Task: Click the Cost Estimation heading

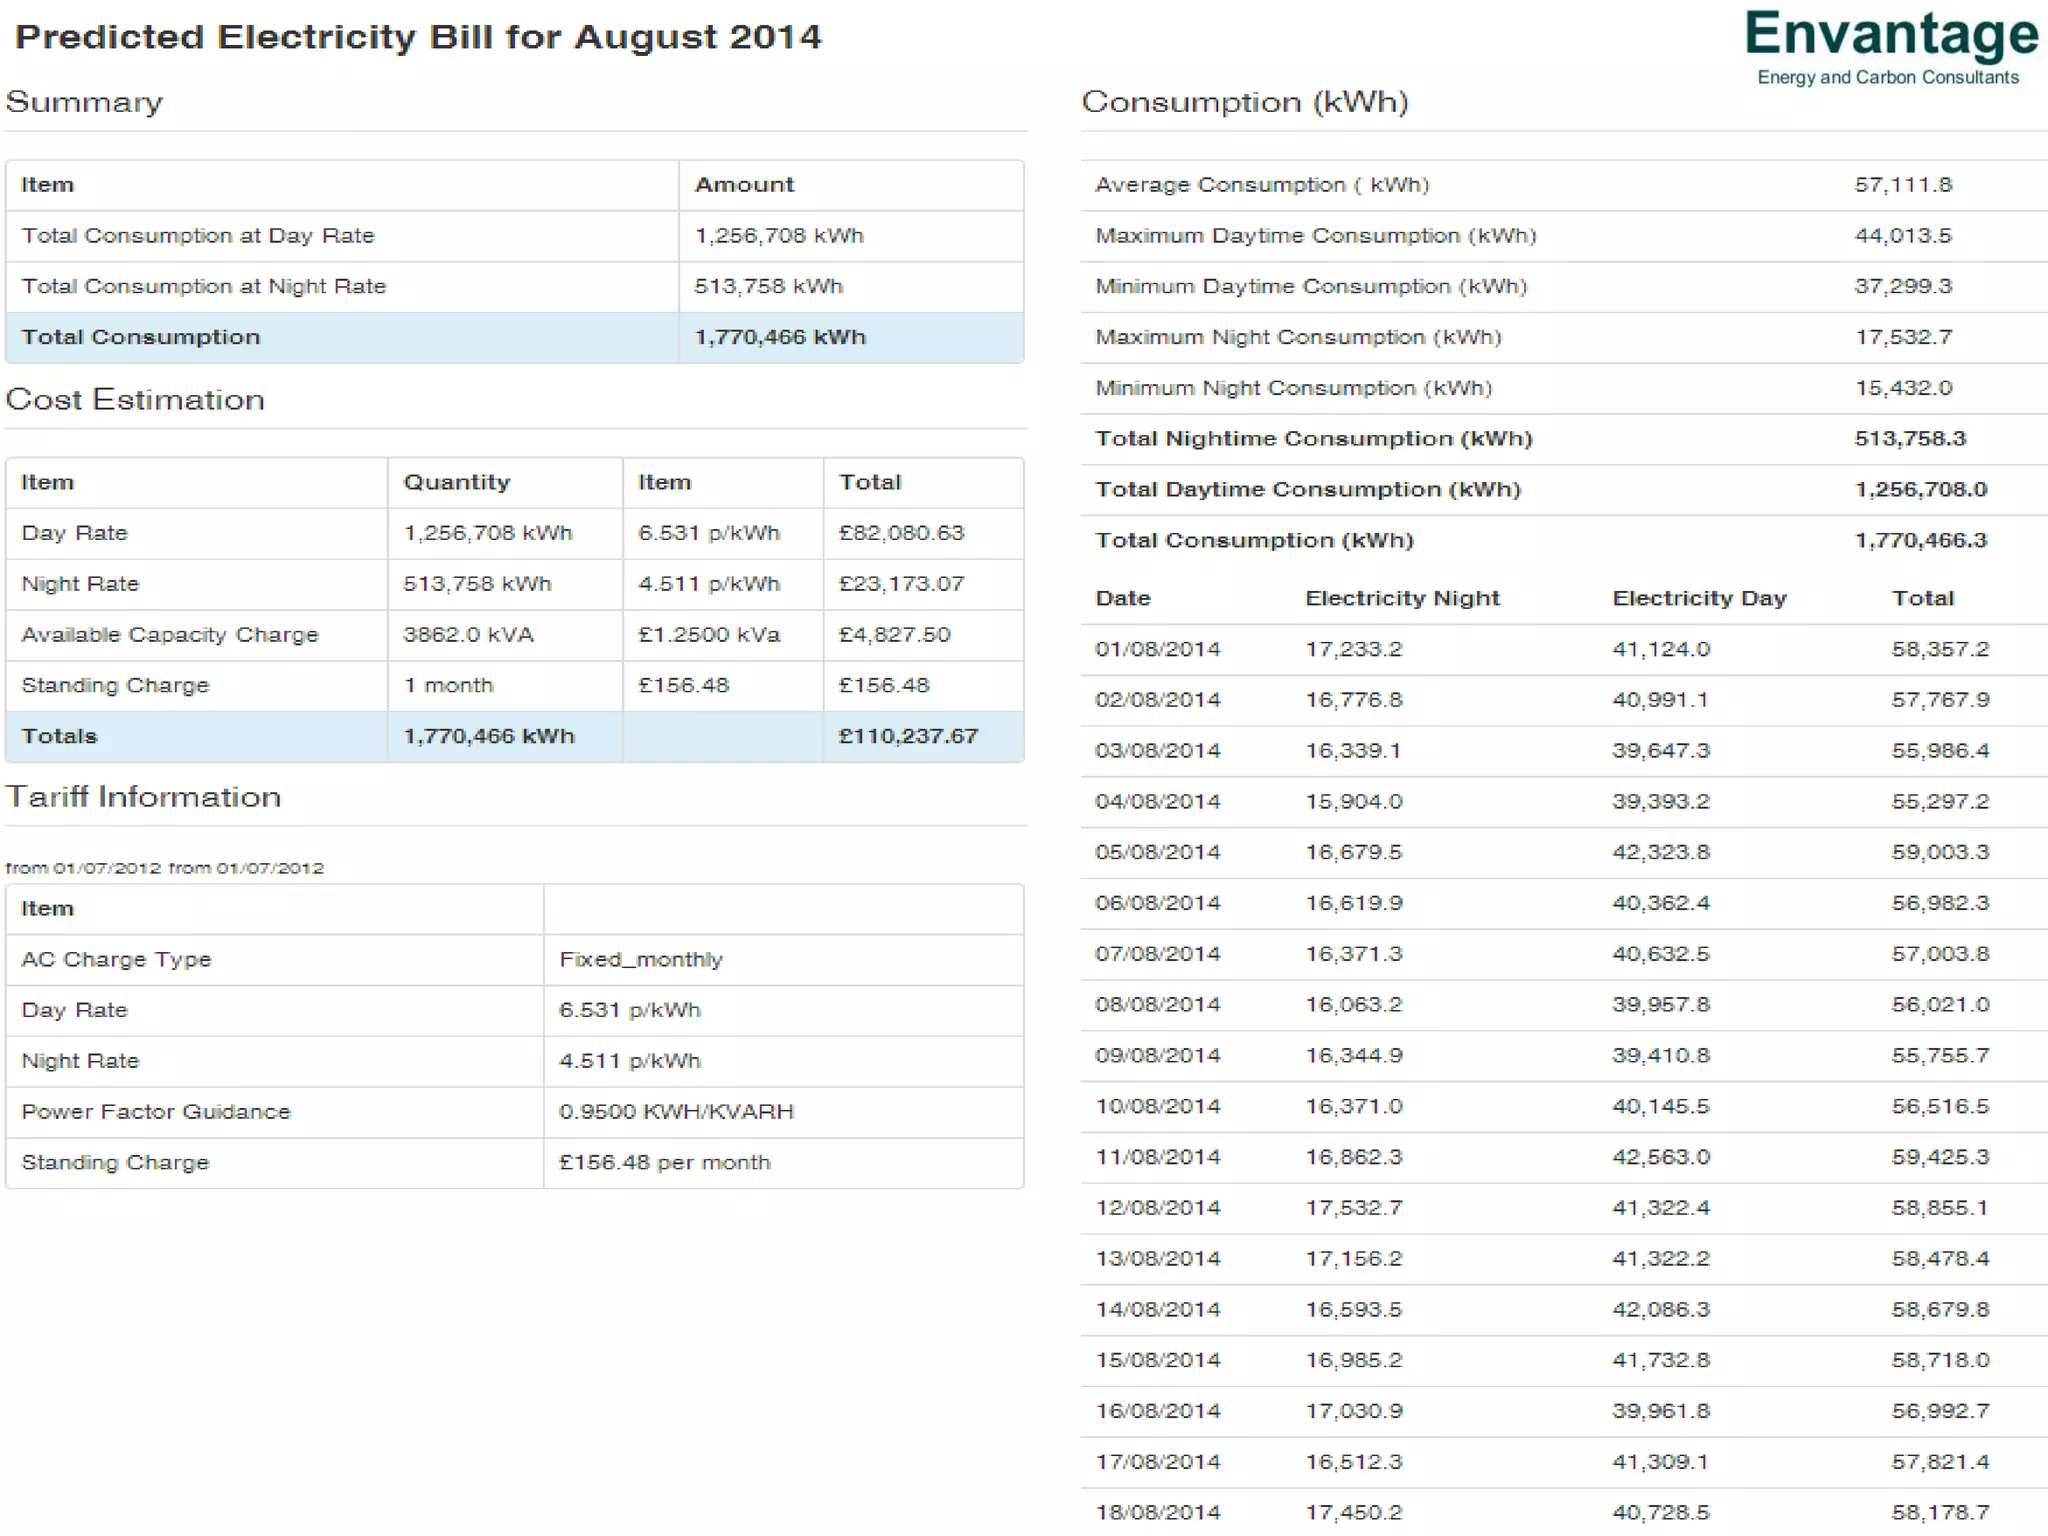Action: (x=135, y=400)
